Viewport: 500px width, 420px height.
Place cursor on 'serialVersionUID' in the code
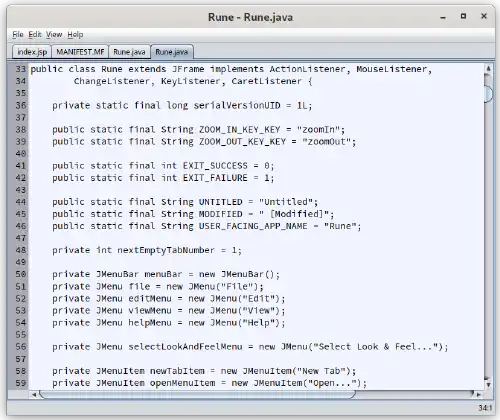tap(237, 106)
